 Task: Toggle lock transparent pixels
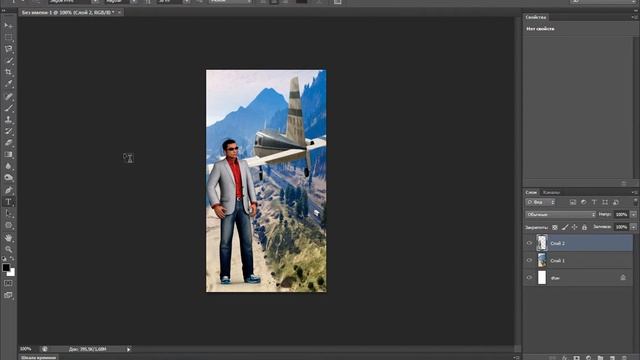point(555,227)
